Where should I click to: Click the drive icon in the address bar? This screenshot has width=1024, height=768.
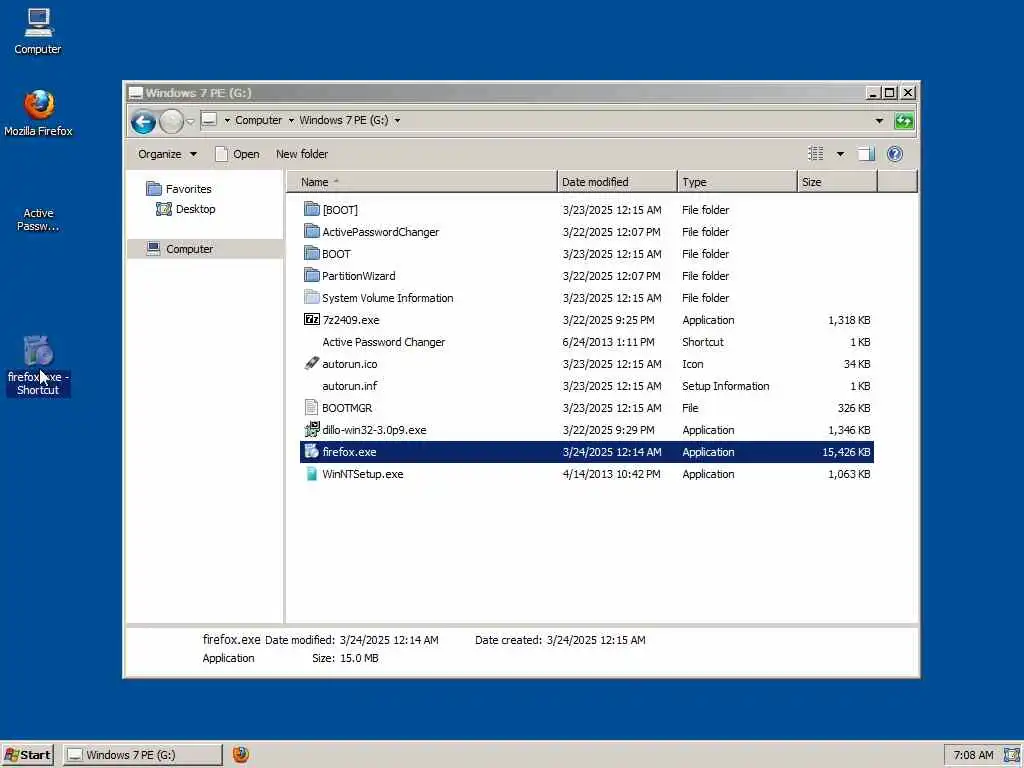209,120
